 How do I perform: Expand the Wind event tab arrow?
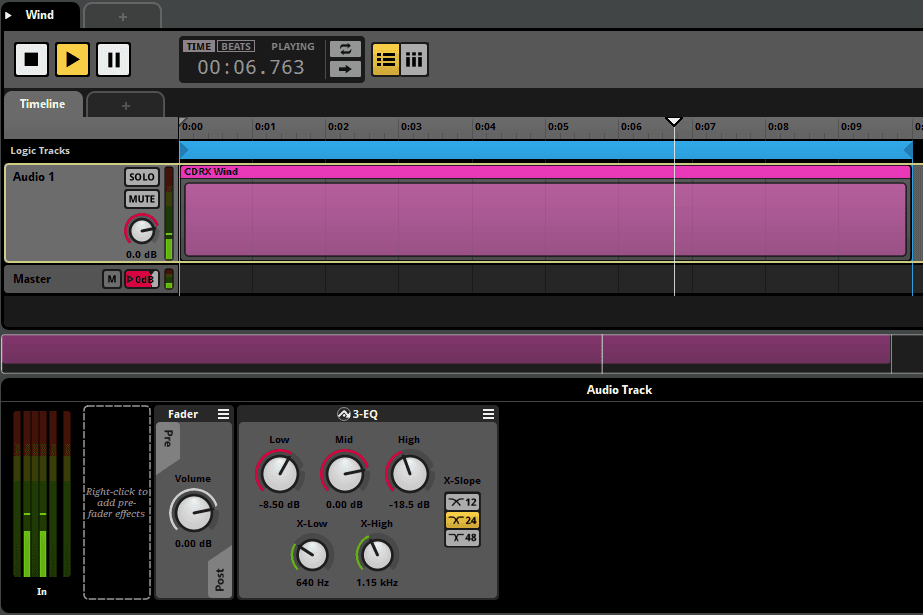9,15
